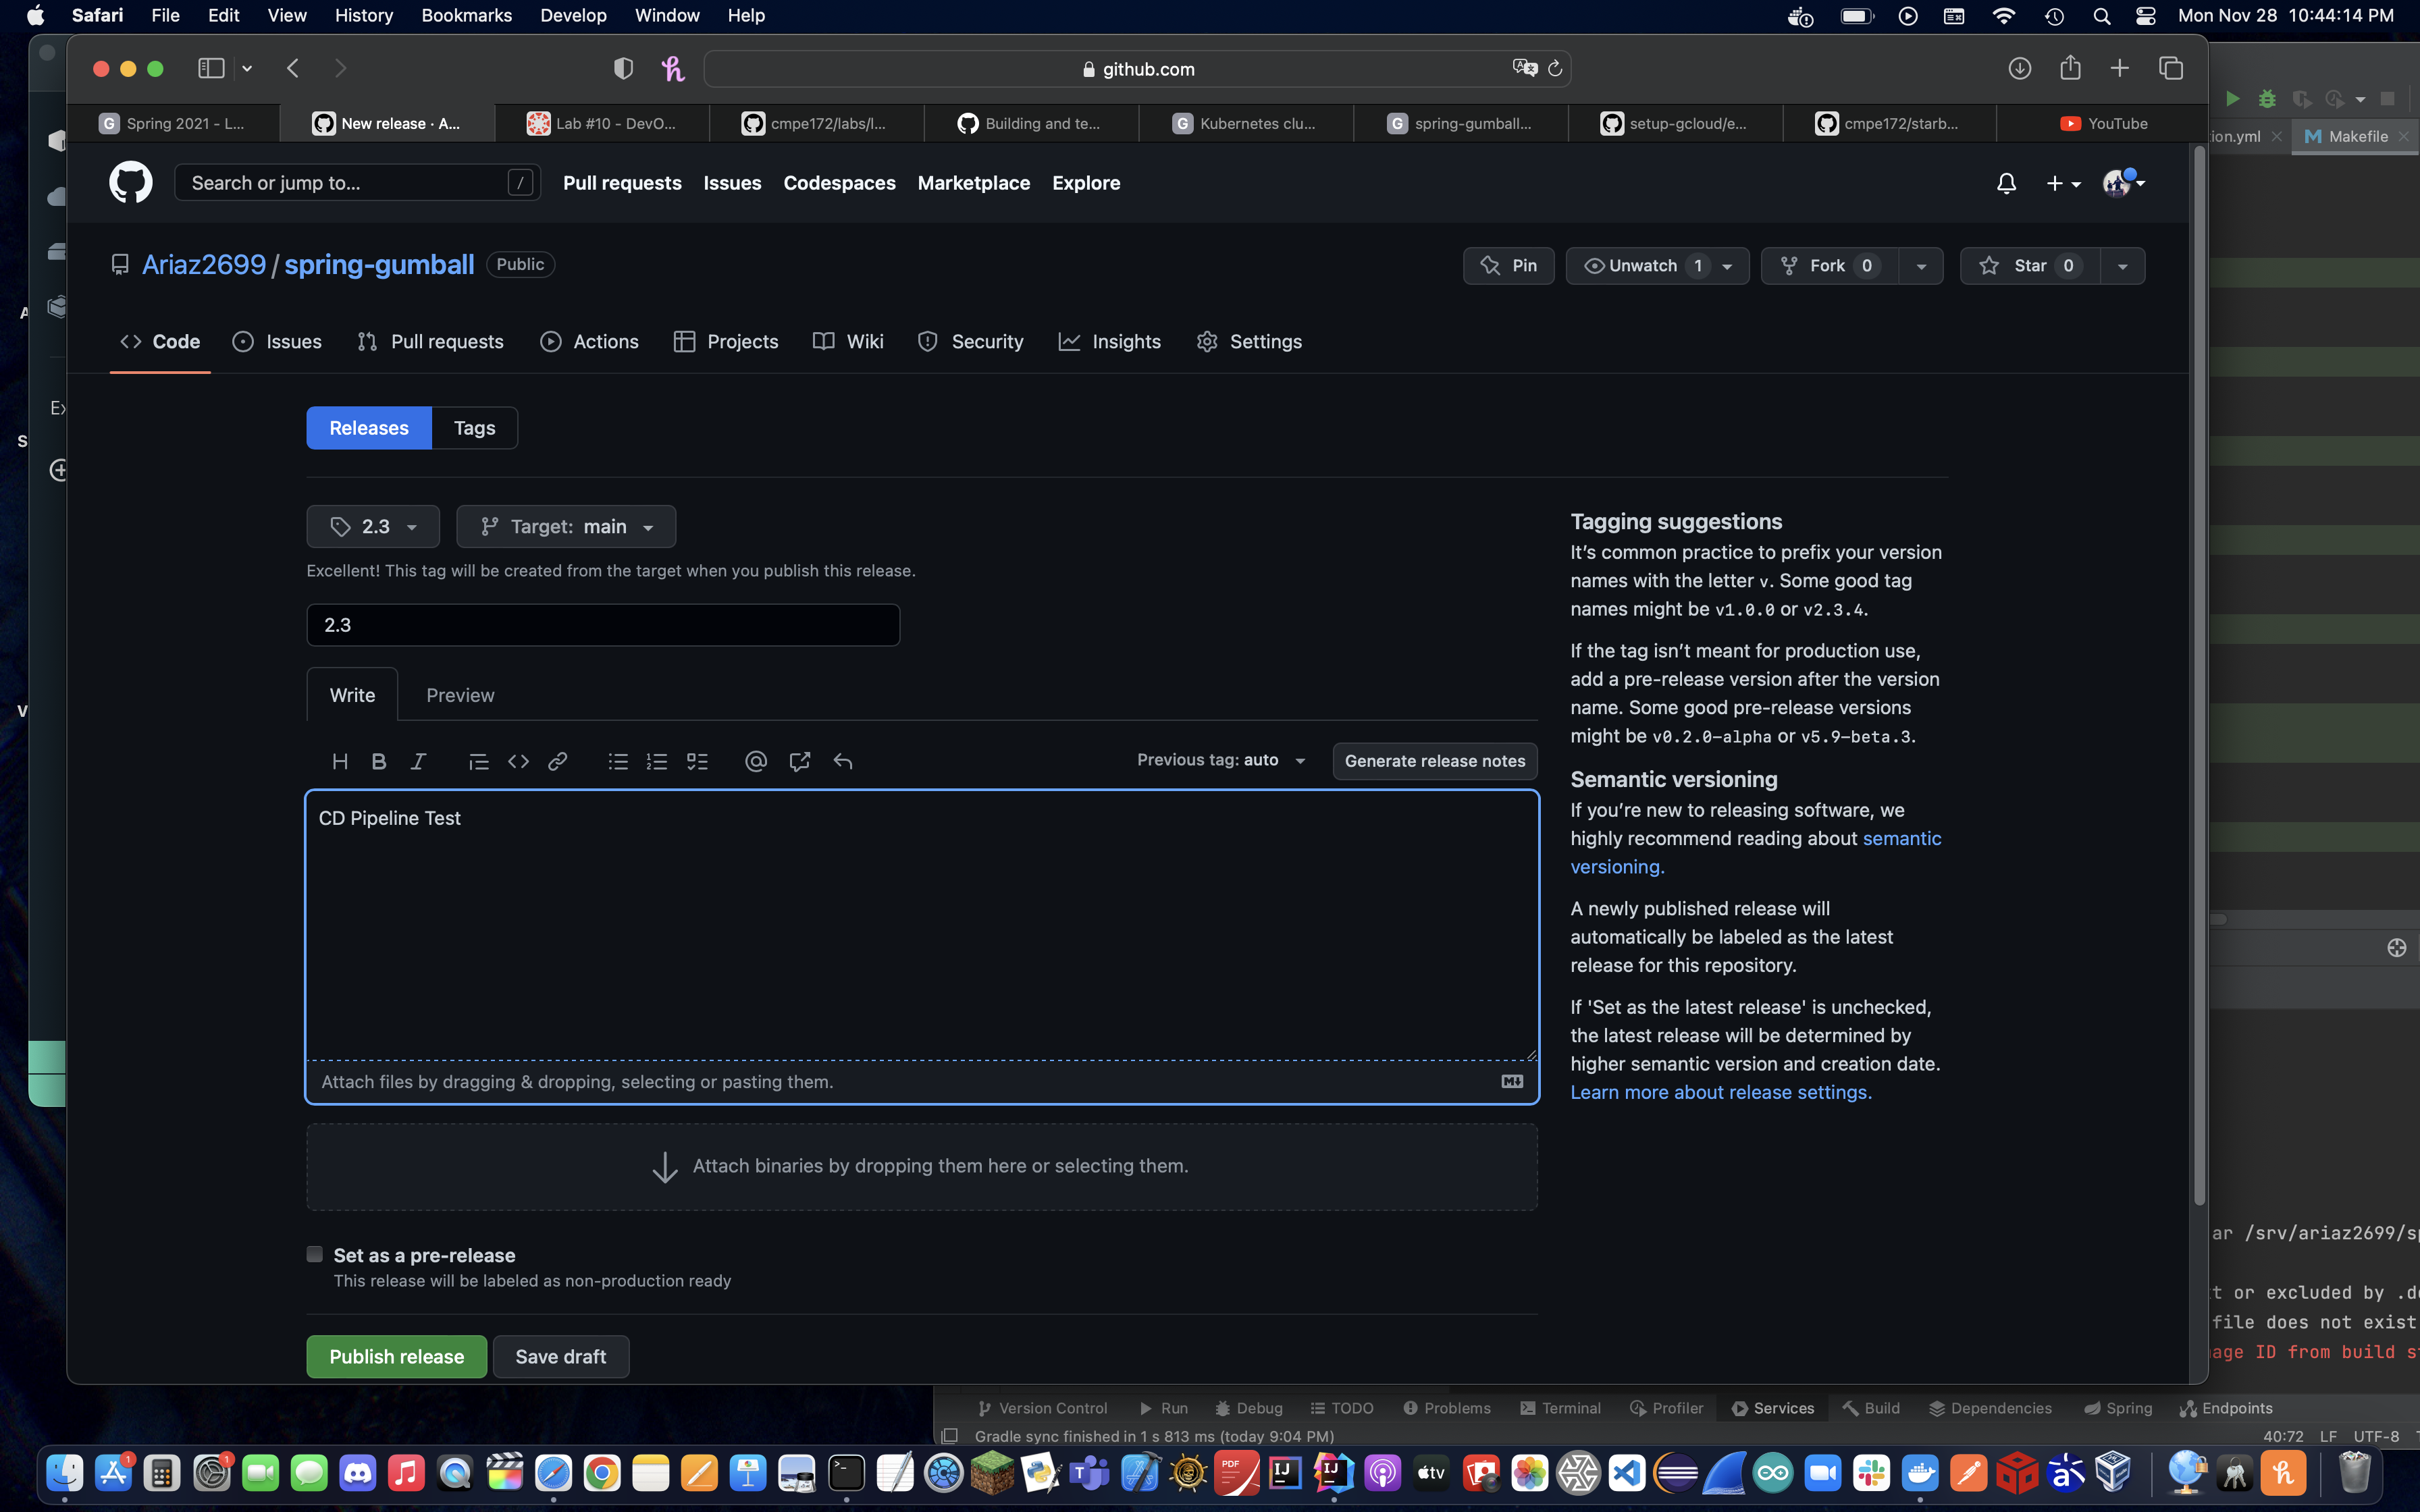Open the tag 2.3 dropdown
2420x1512 pixels.
click(373, 526)
